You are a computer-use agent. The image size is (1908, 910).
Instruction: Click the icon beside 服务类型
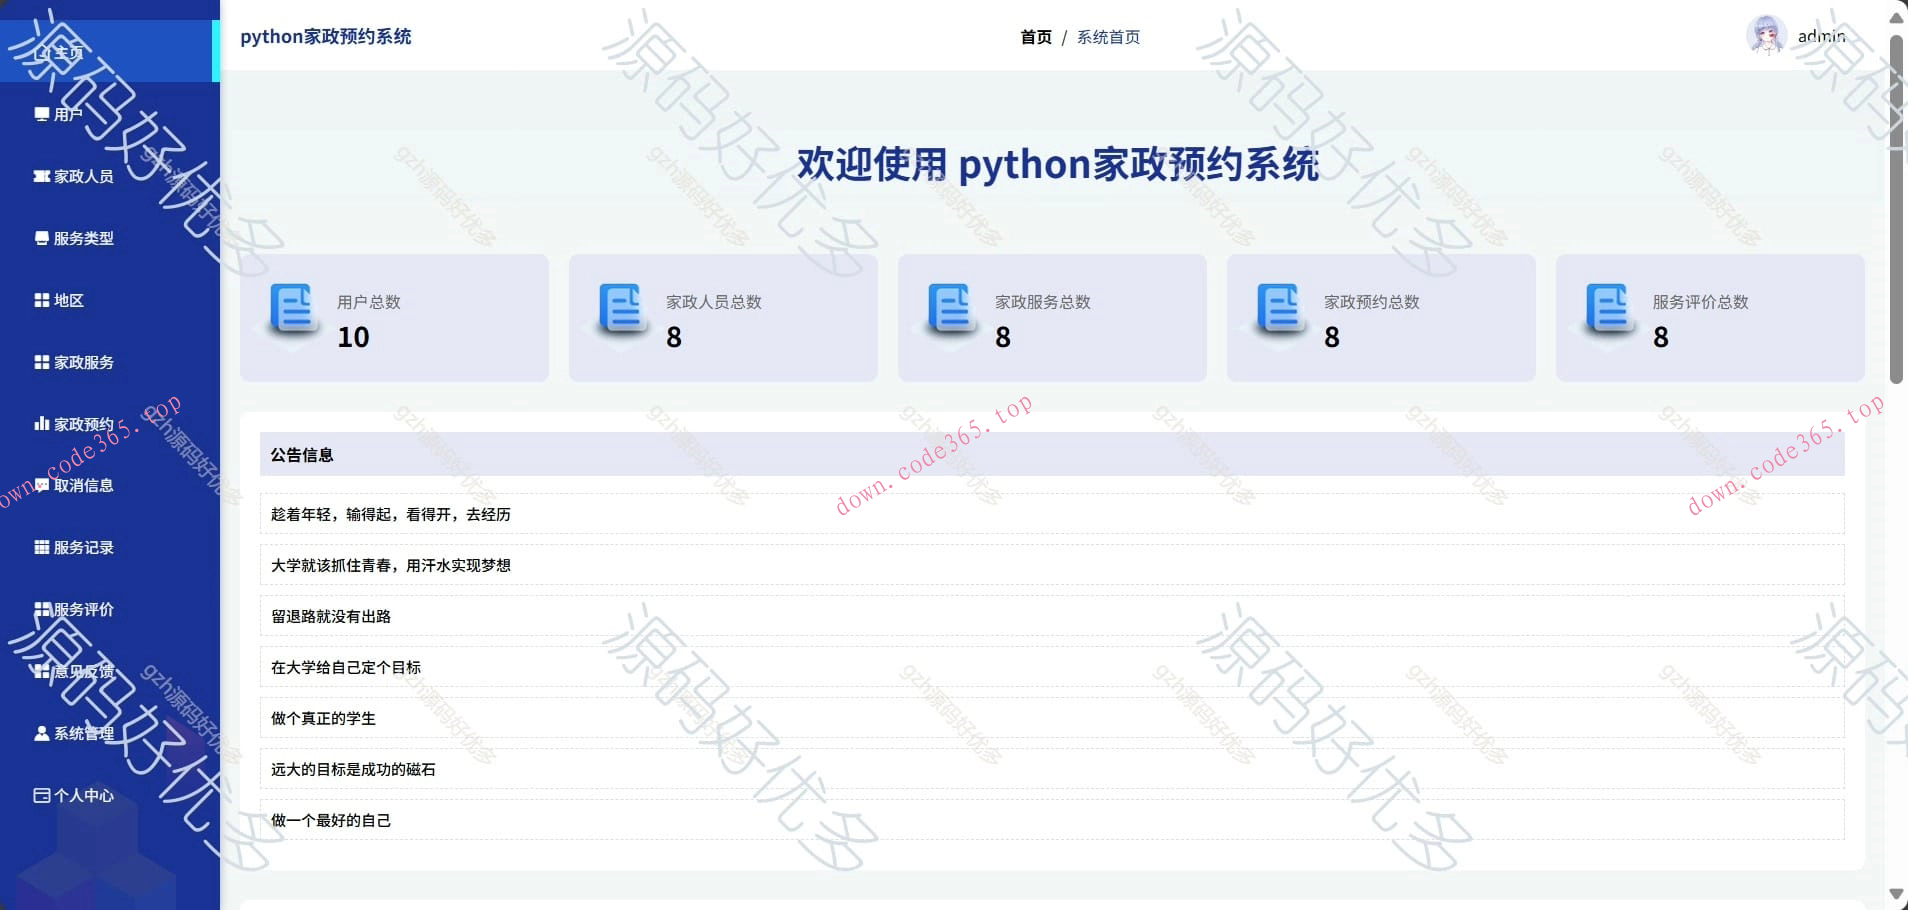pos(42,238)
